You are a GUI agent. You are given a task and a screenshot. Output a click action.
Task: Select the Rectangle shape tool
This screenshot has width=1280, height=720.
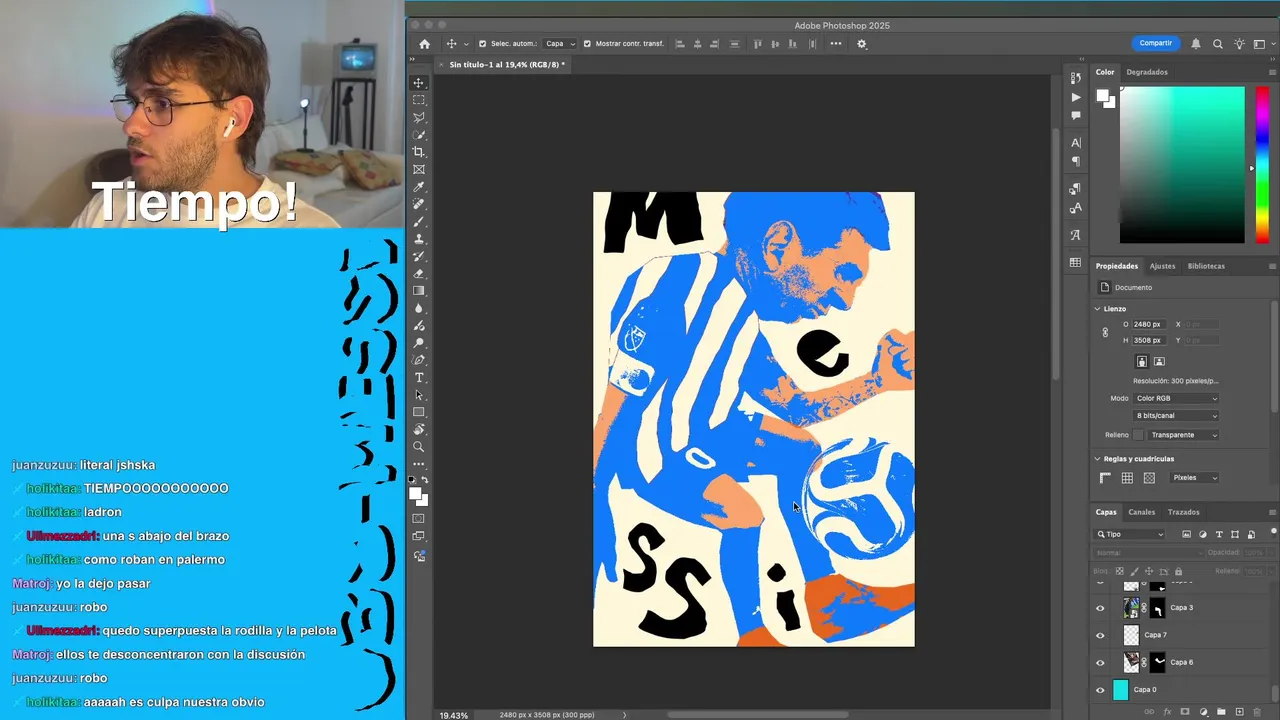pyautogui.click(x=419, y=412)
